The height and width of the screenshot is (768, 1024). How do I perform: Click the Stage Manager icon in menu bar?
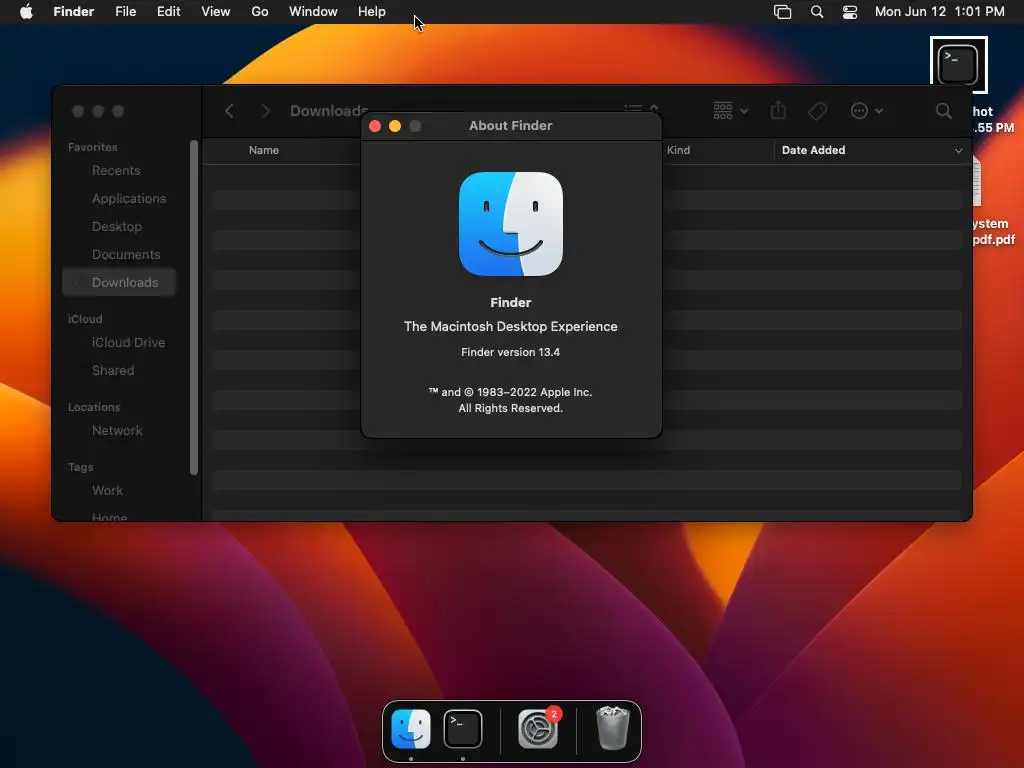(782, 12)
